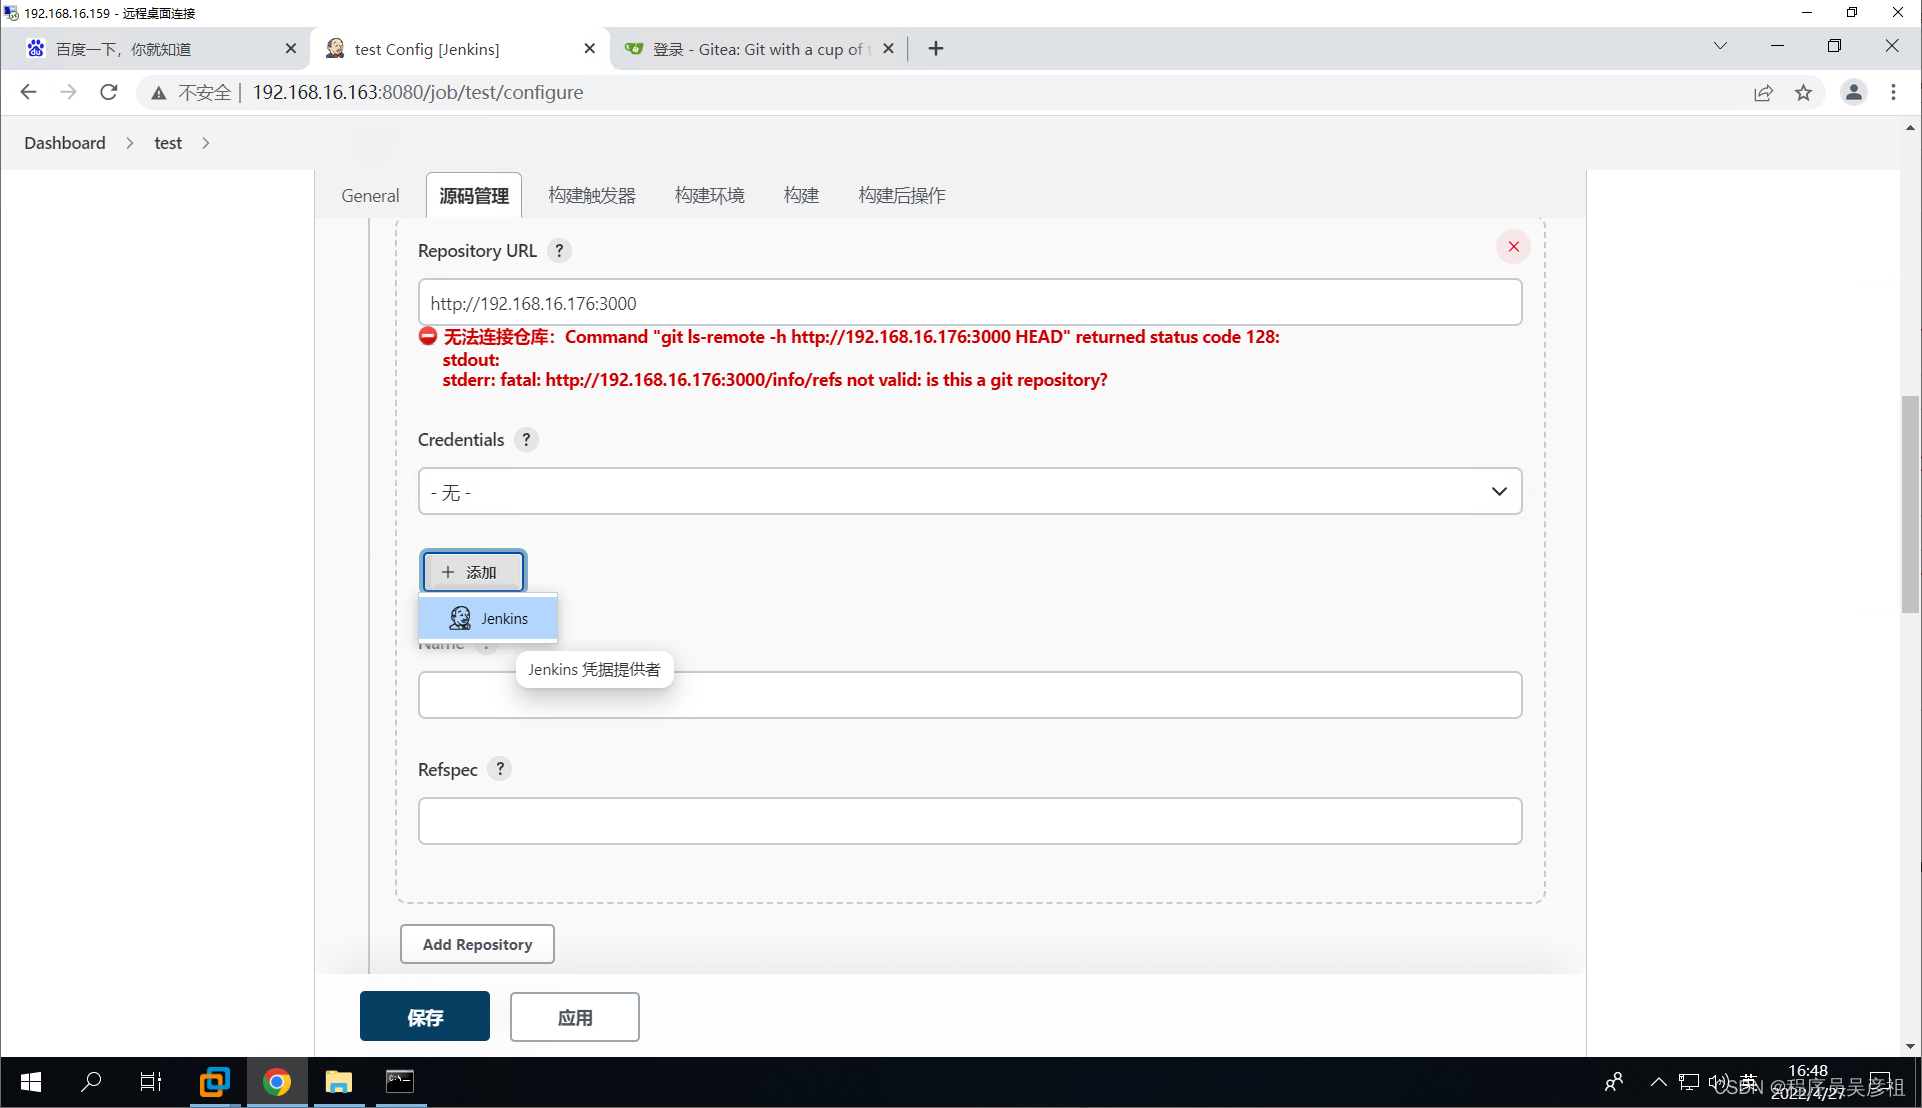Open network status tray icon
The width and height of the screenshot is (1922, 1108).
click(1689, 1082)
